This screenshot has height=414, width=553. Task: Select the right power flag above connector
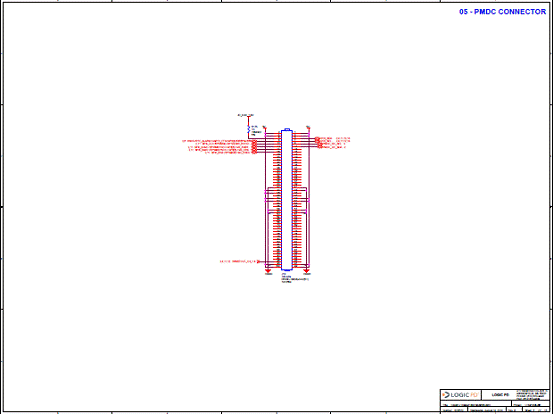[x=308, y=127]
